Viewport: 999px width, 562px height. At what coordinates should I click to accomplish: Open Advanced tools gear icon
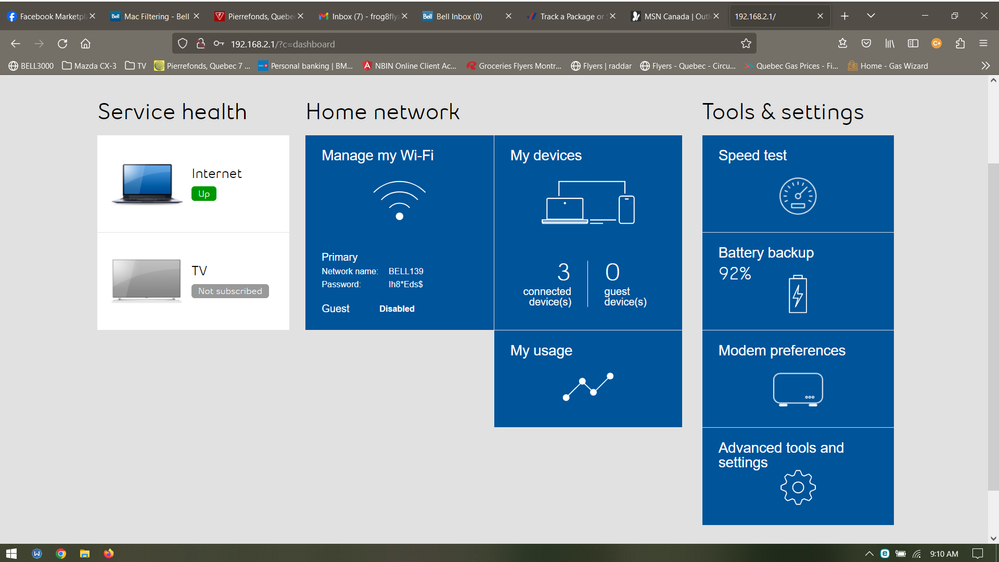(797, 487)
